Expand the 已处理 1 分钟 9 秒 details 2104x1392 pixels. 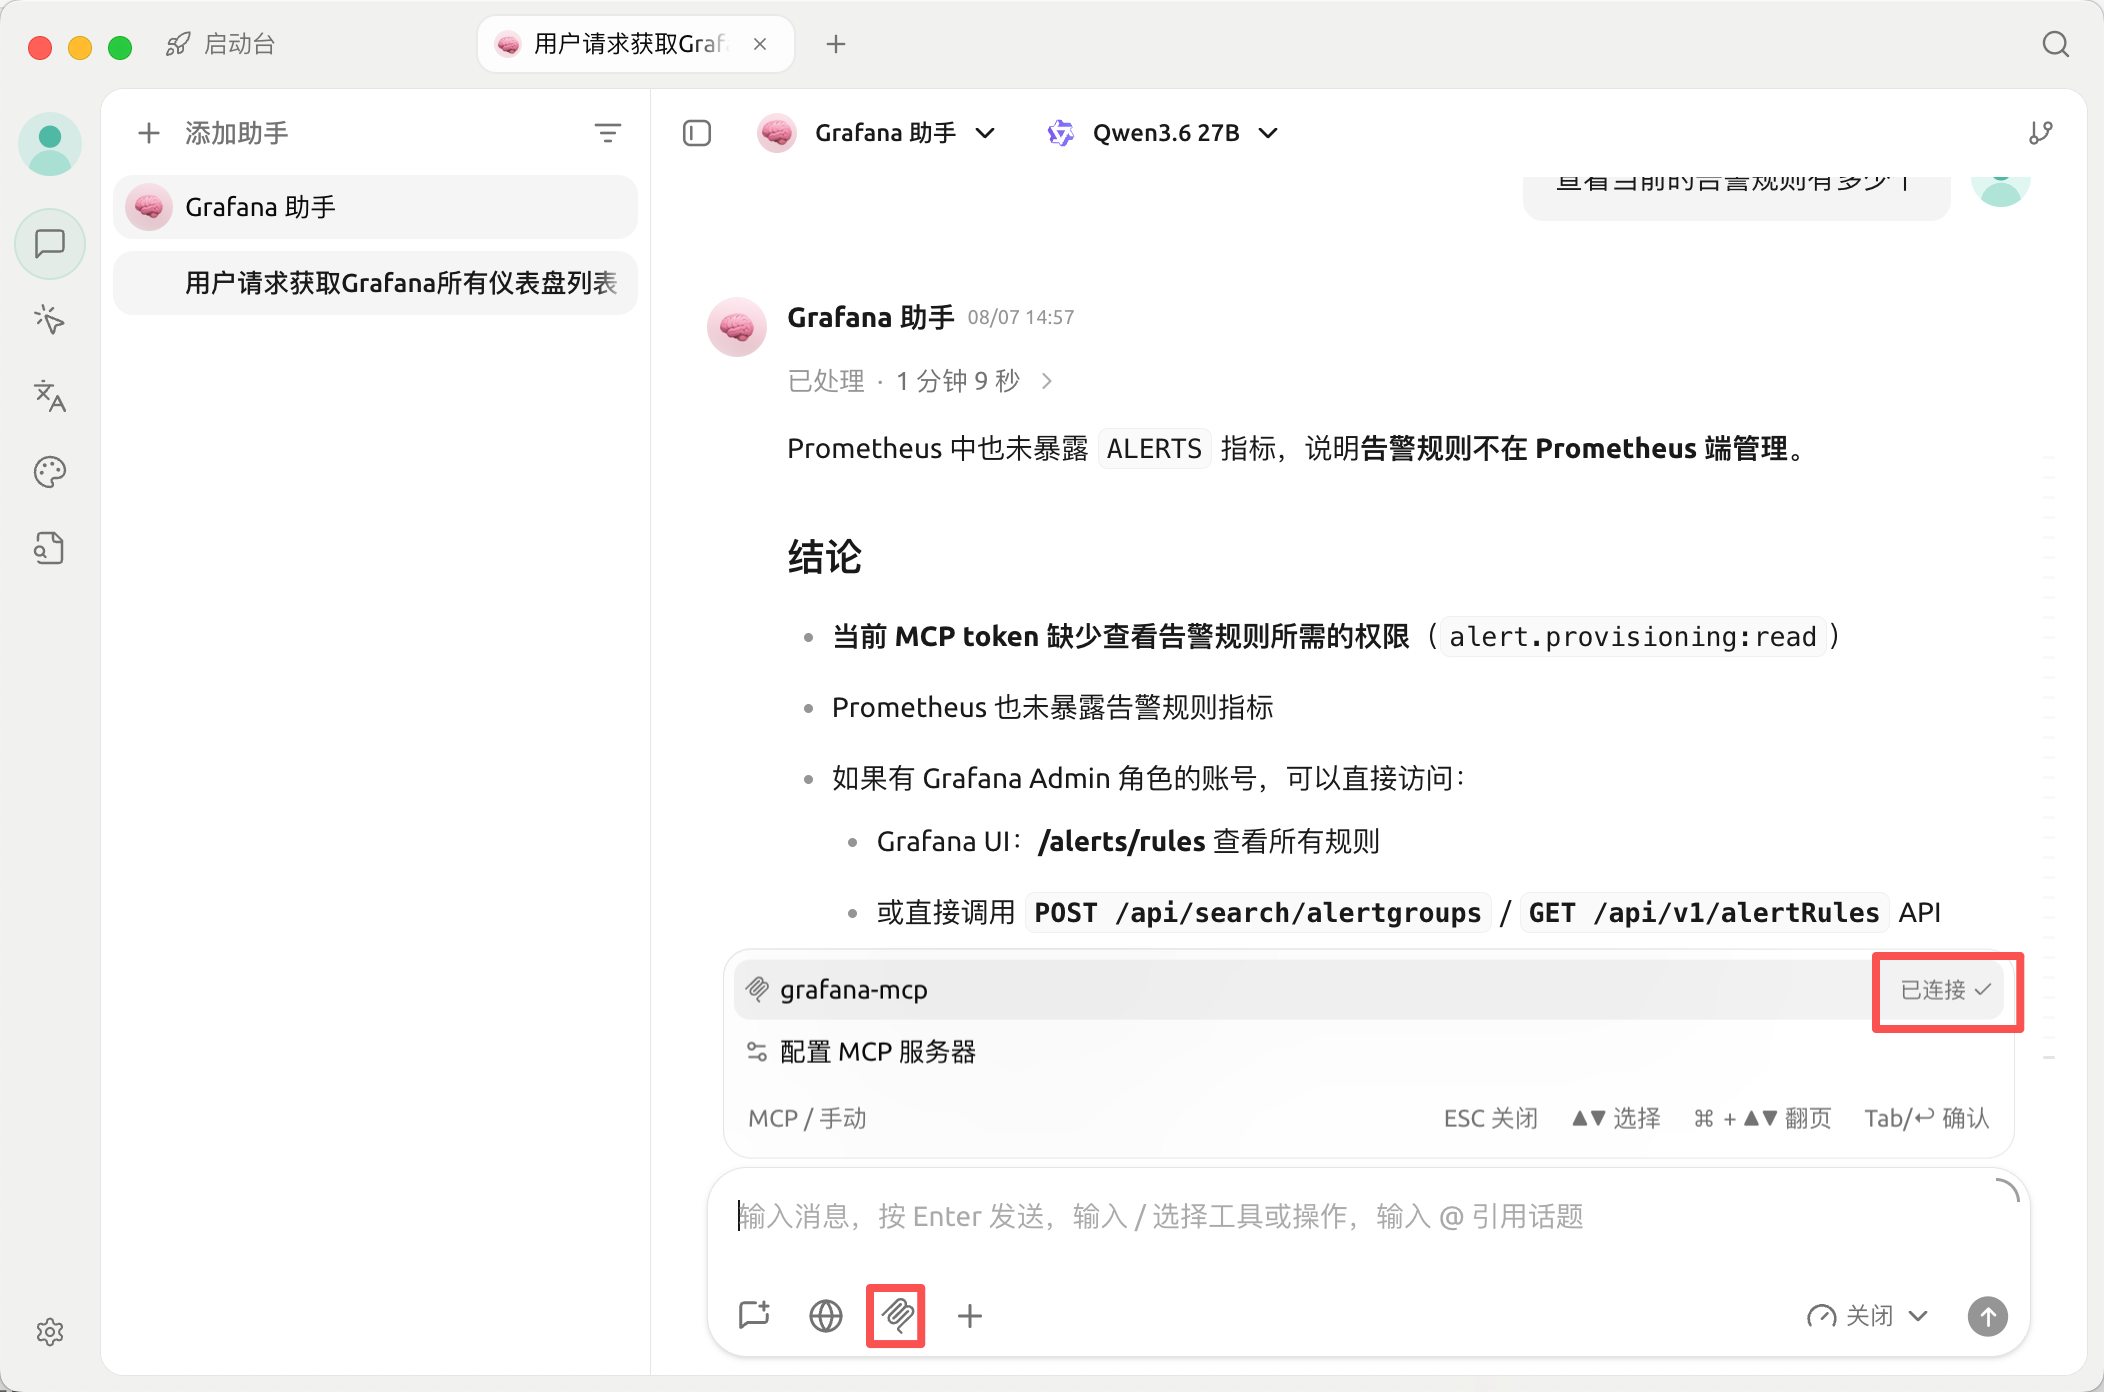(920, 381)
